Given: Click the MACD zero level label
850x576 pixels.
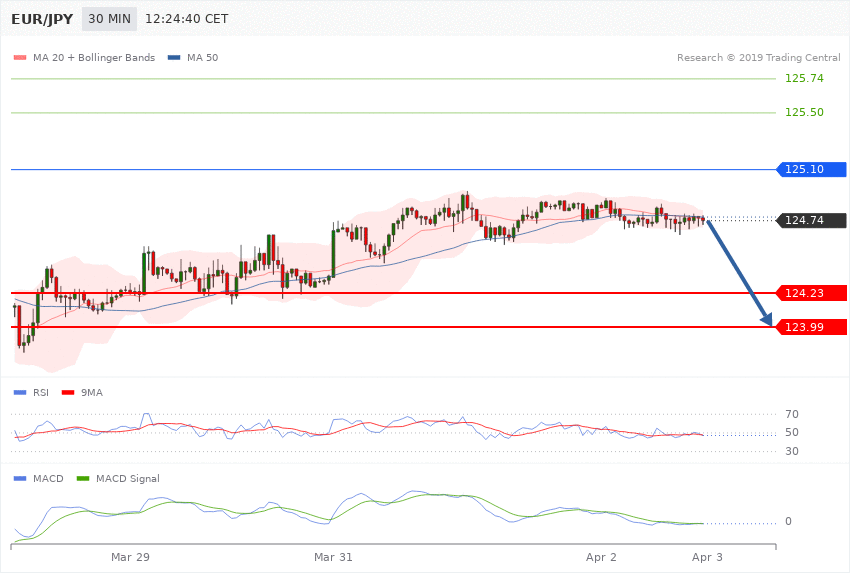Looking at the screenshot, I should click(x=788, y=521).
